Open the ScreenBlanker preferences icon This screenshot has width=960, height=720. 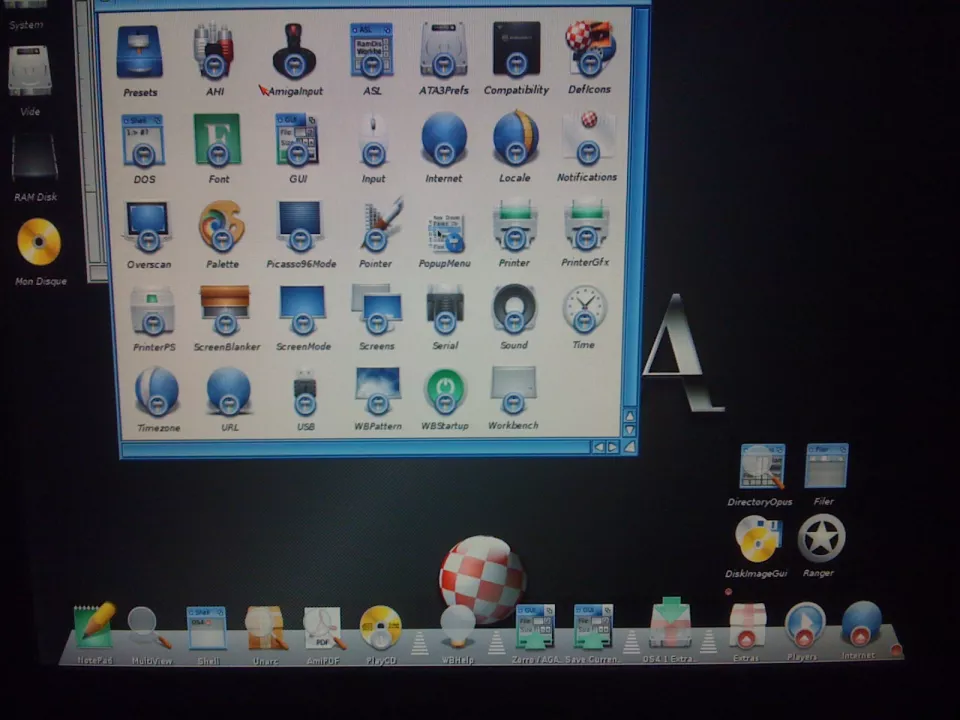(x=225, y=311)
